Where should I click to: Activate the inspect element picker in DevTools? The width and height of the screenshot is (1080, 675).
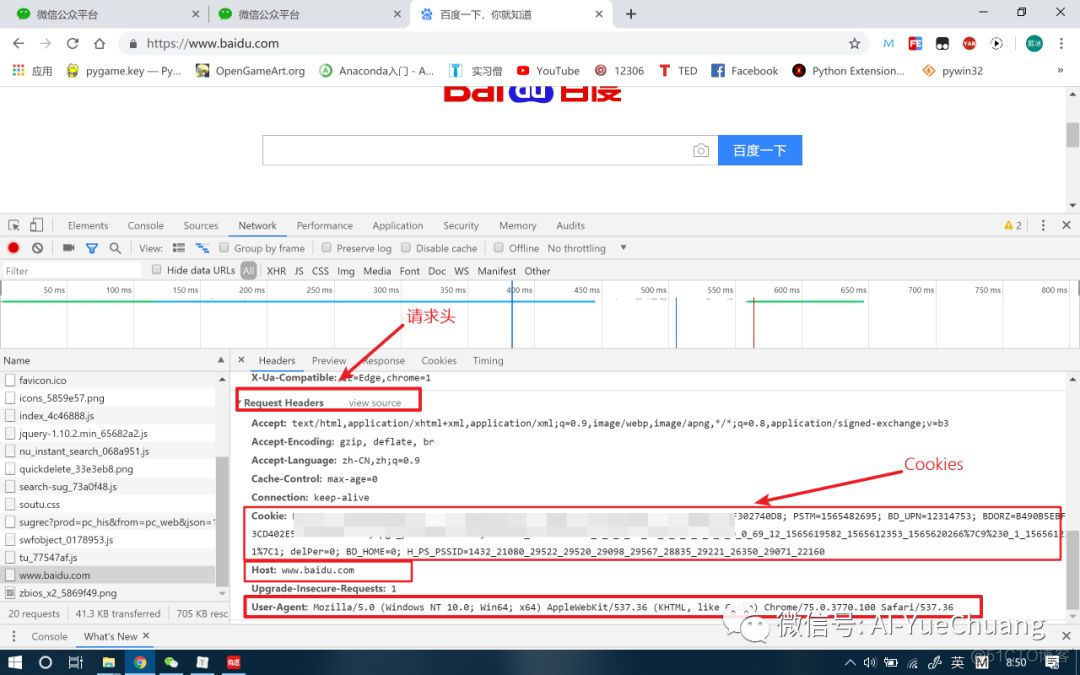point(14,225)
